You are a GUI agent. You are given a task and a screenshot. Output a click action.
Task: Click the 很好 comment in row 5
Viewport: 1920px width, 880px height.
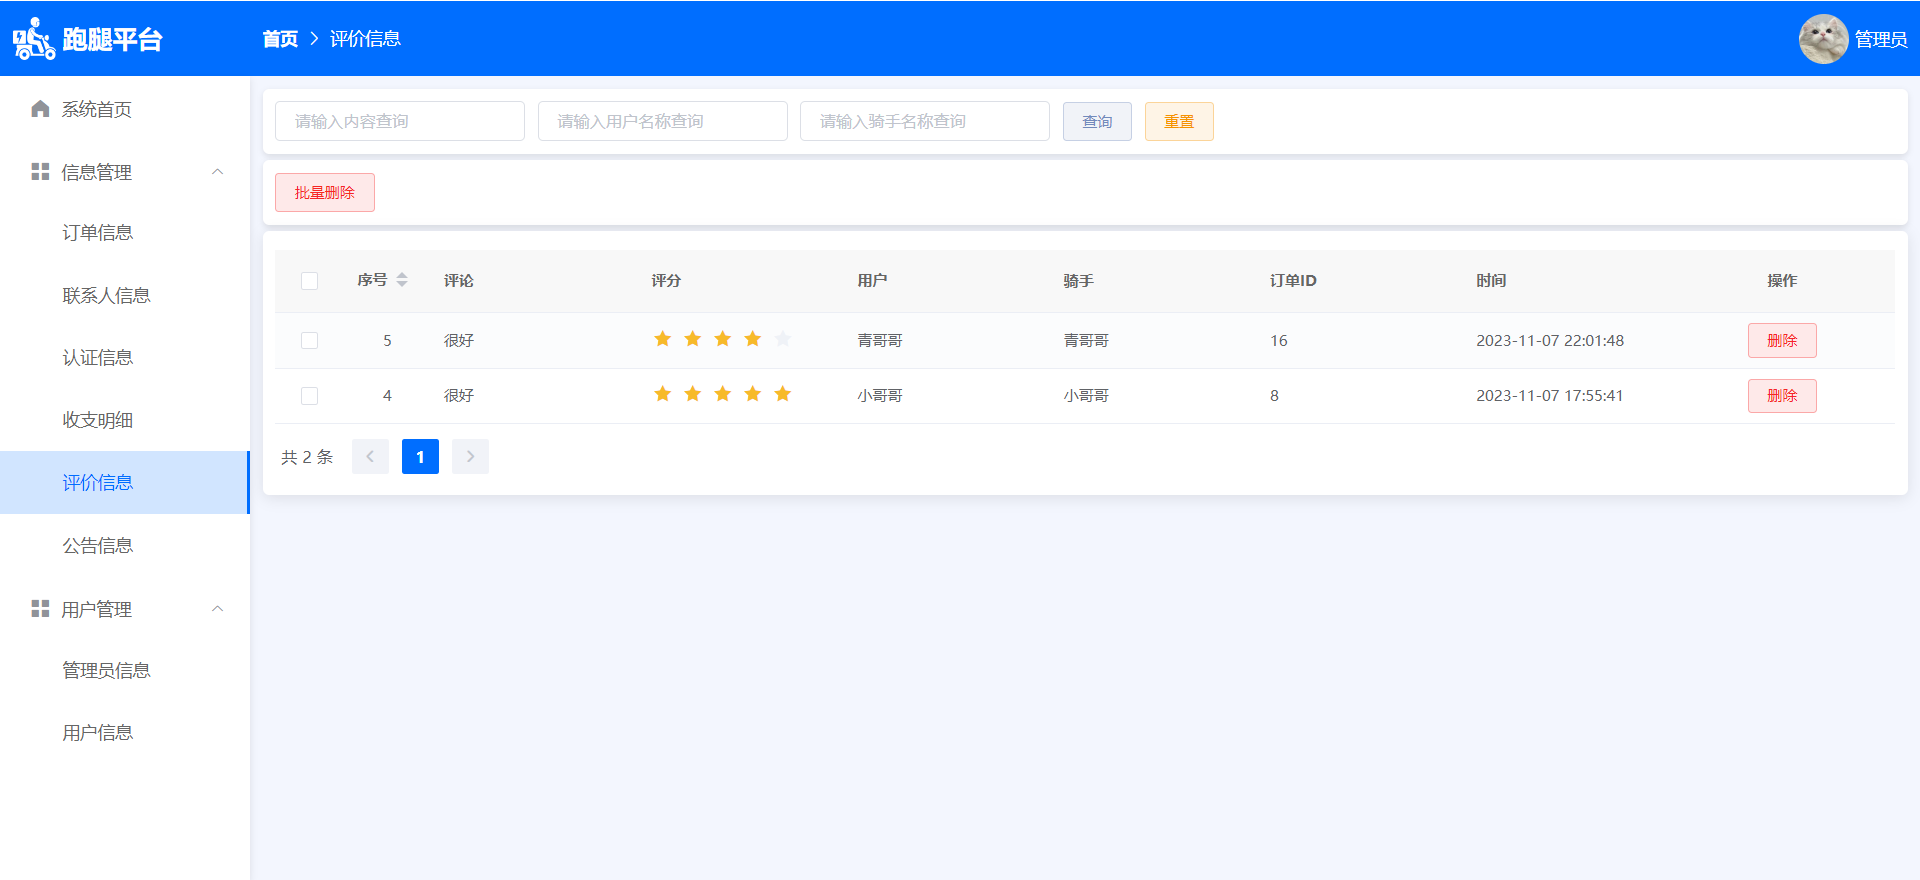pos(459,340)
